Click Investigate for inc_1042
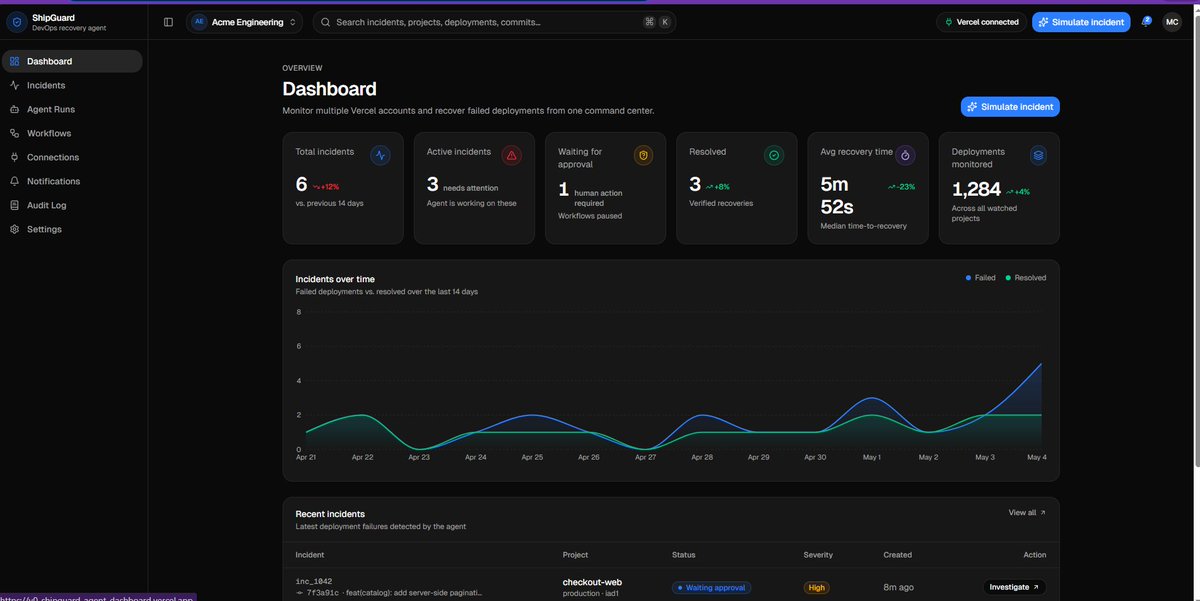 click(1014, 587)
